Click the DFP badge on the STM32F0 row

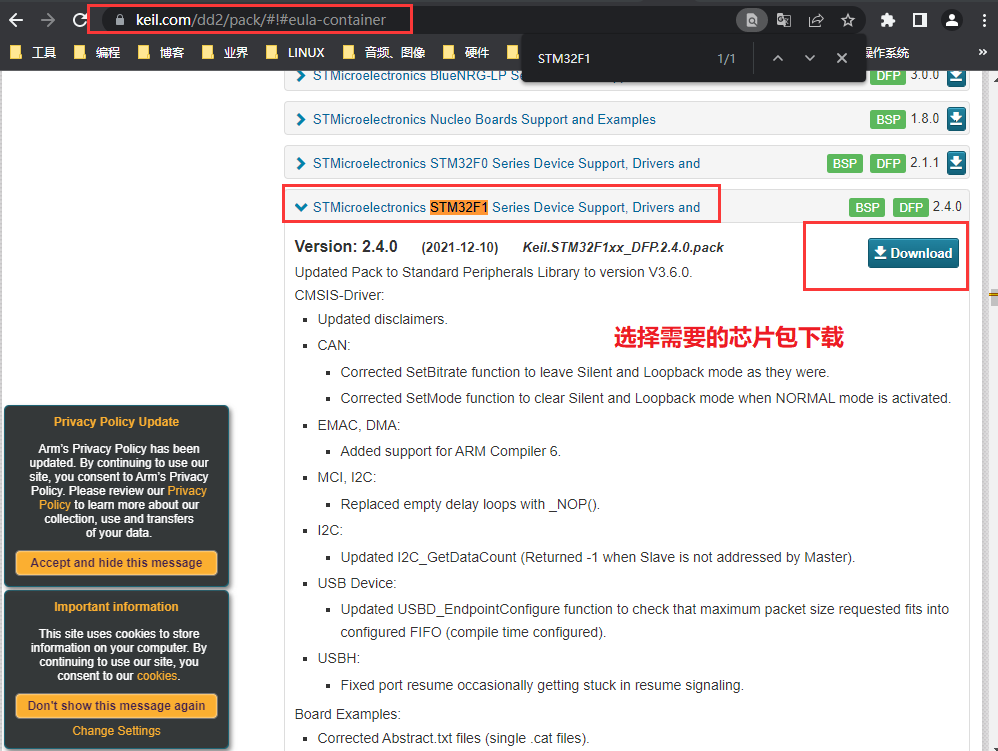(888, 164)
